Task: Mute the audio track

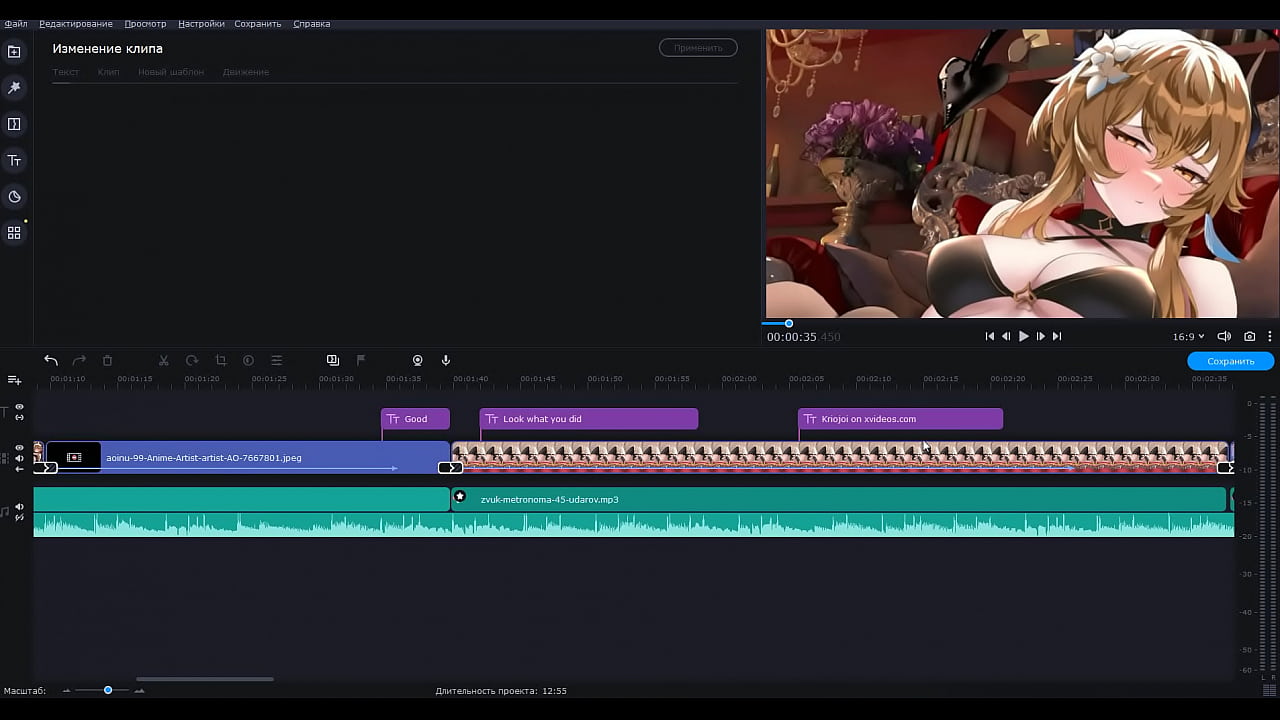Action: pyautogui.click(x=19, y=507)
